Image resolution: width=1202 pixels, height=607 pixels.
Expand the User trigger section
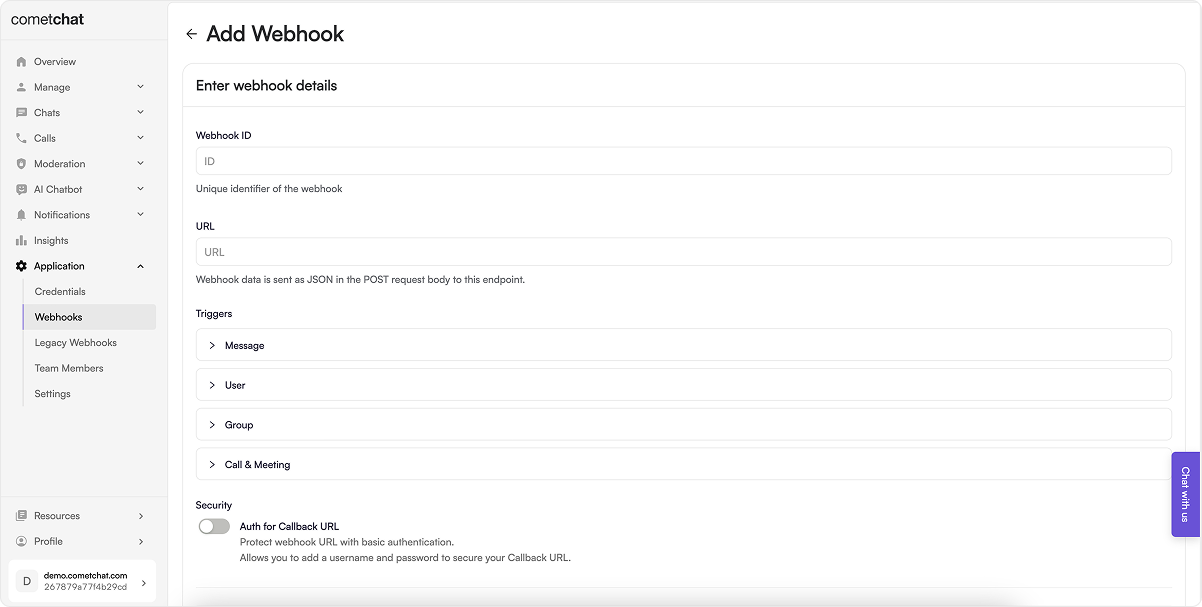683,385
